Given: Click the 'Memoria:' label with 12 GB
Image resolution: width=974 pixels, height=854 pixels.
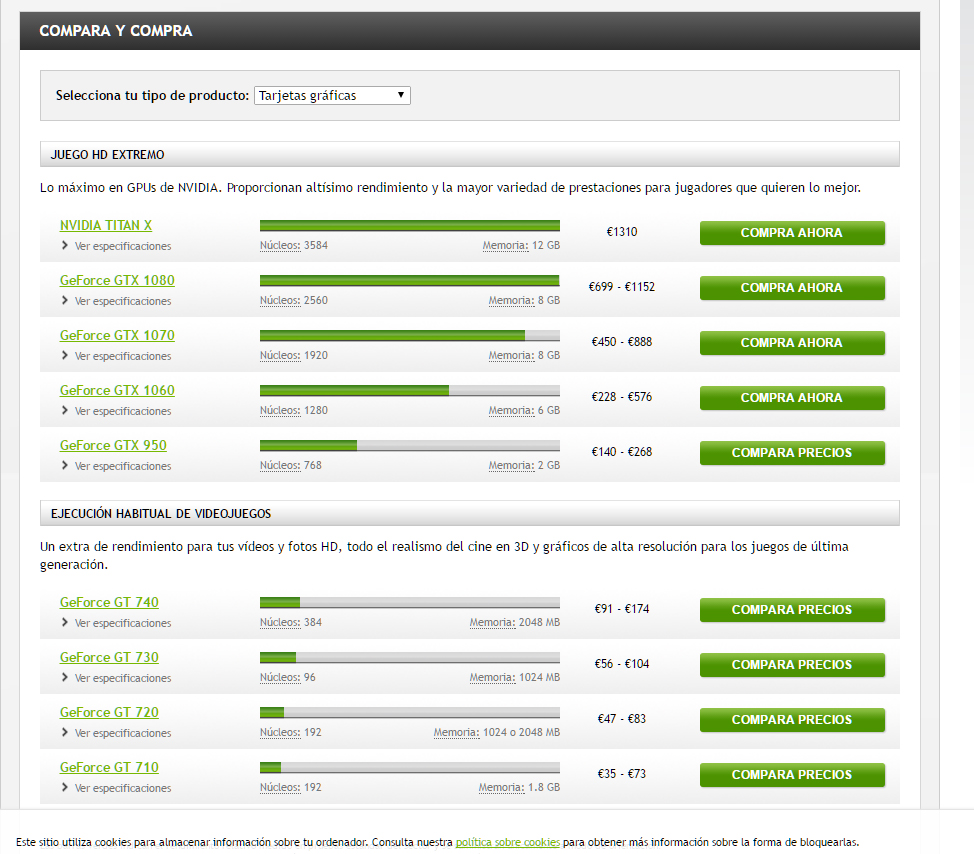Looking at the screenshot, I should tap(506, 245).
